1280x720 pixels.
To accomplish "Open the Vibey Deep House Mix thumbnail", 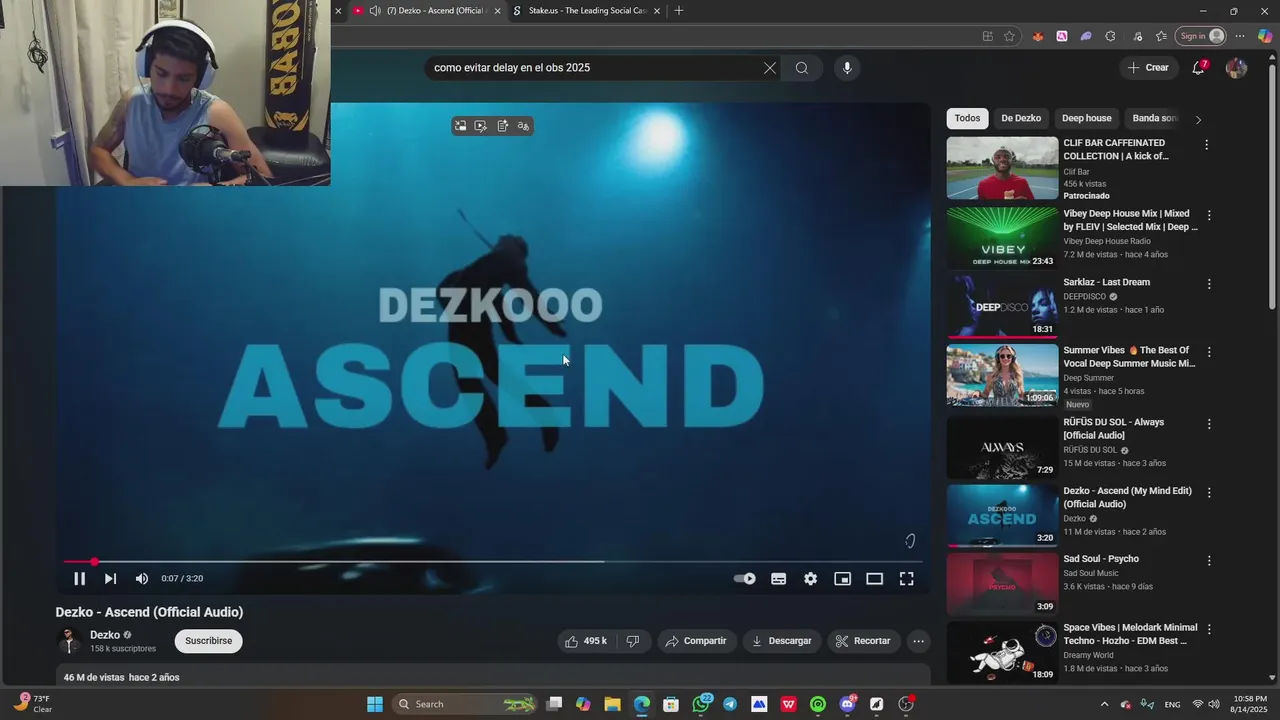I will point(1002,237).
